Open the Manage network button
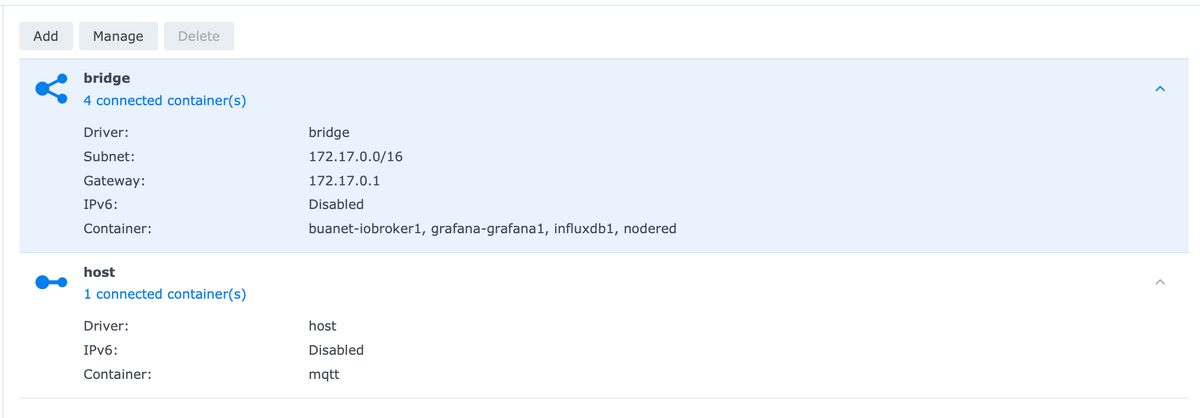Viewport: 1200px width, 418px height. [x=118, y=36]
